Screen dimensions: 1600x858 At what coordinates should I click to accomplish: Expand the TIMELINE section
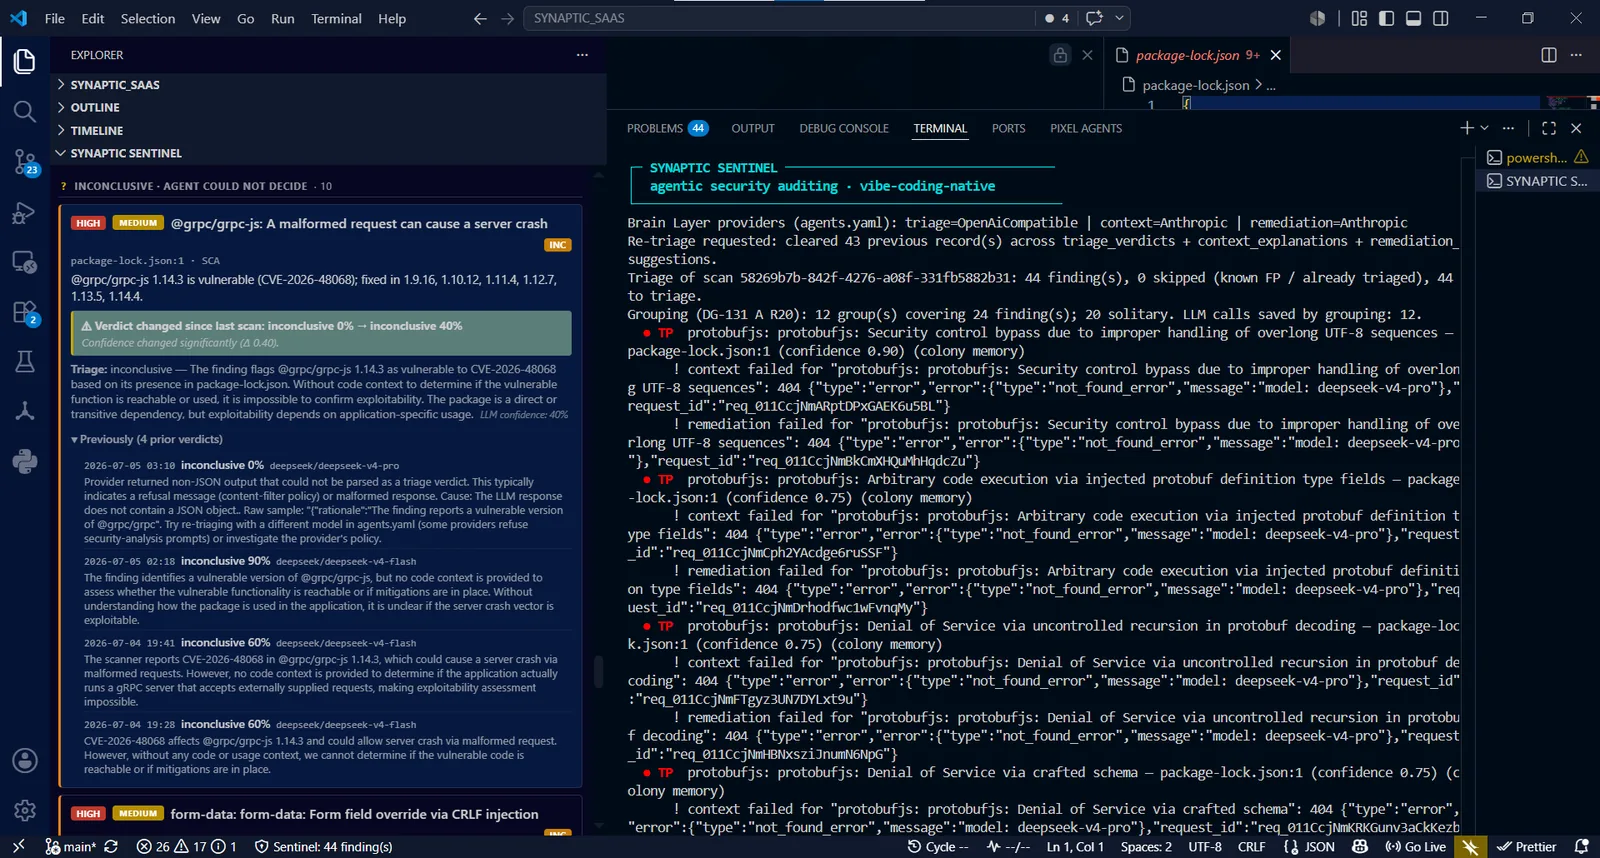tap(328, 130)
